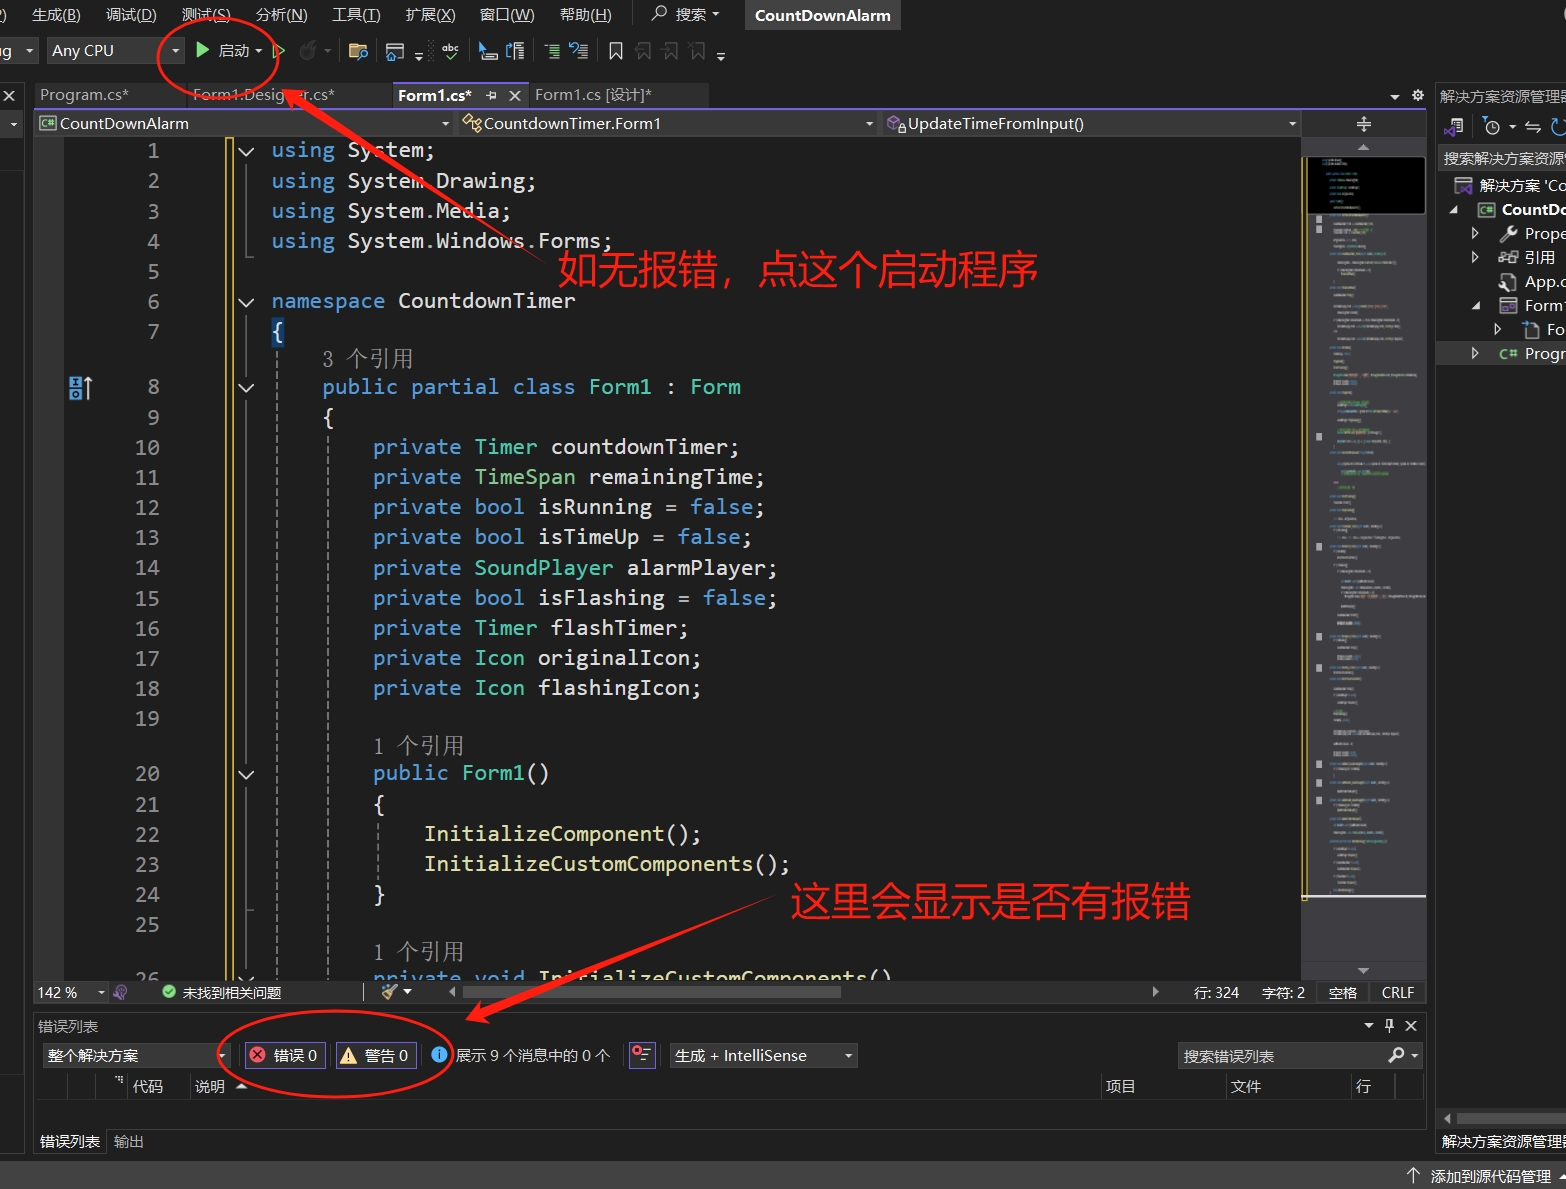1566x1189 pixels.
Task: Click the code cleanup broom icon
Action: (x=390, y=992)
